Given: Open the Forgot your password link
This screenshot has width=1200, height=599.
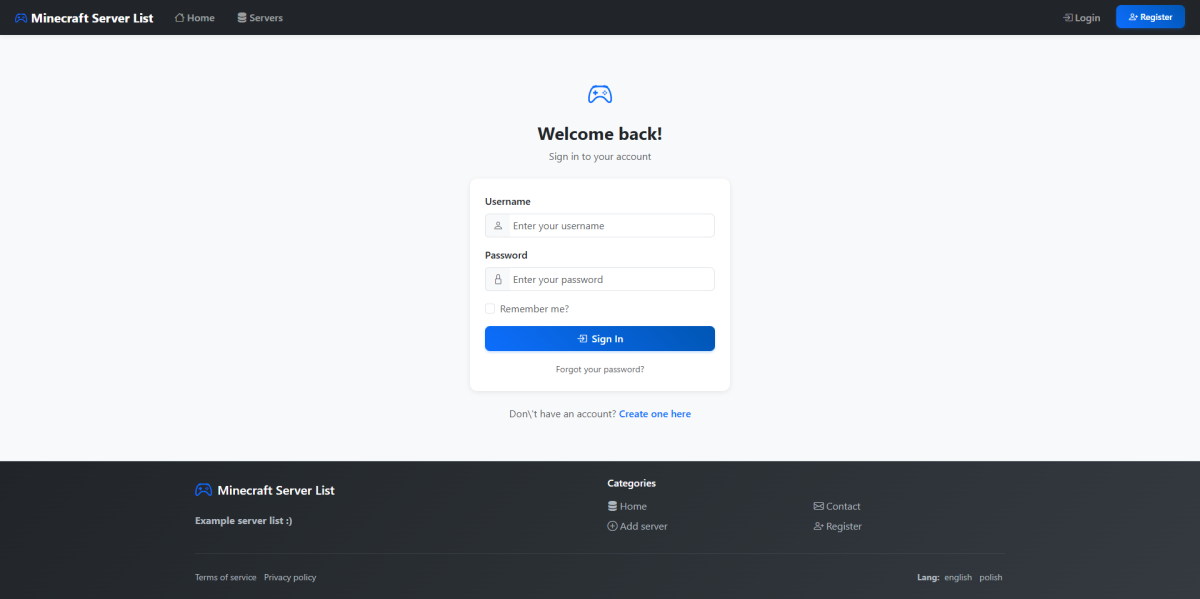Looking at the screenshot, I should click(x=600, y=370).
